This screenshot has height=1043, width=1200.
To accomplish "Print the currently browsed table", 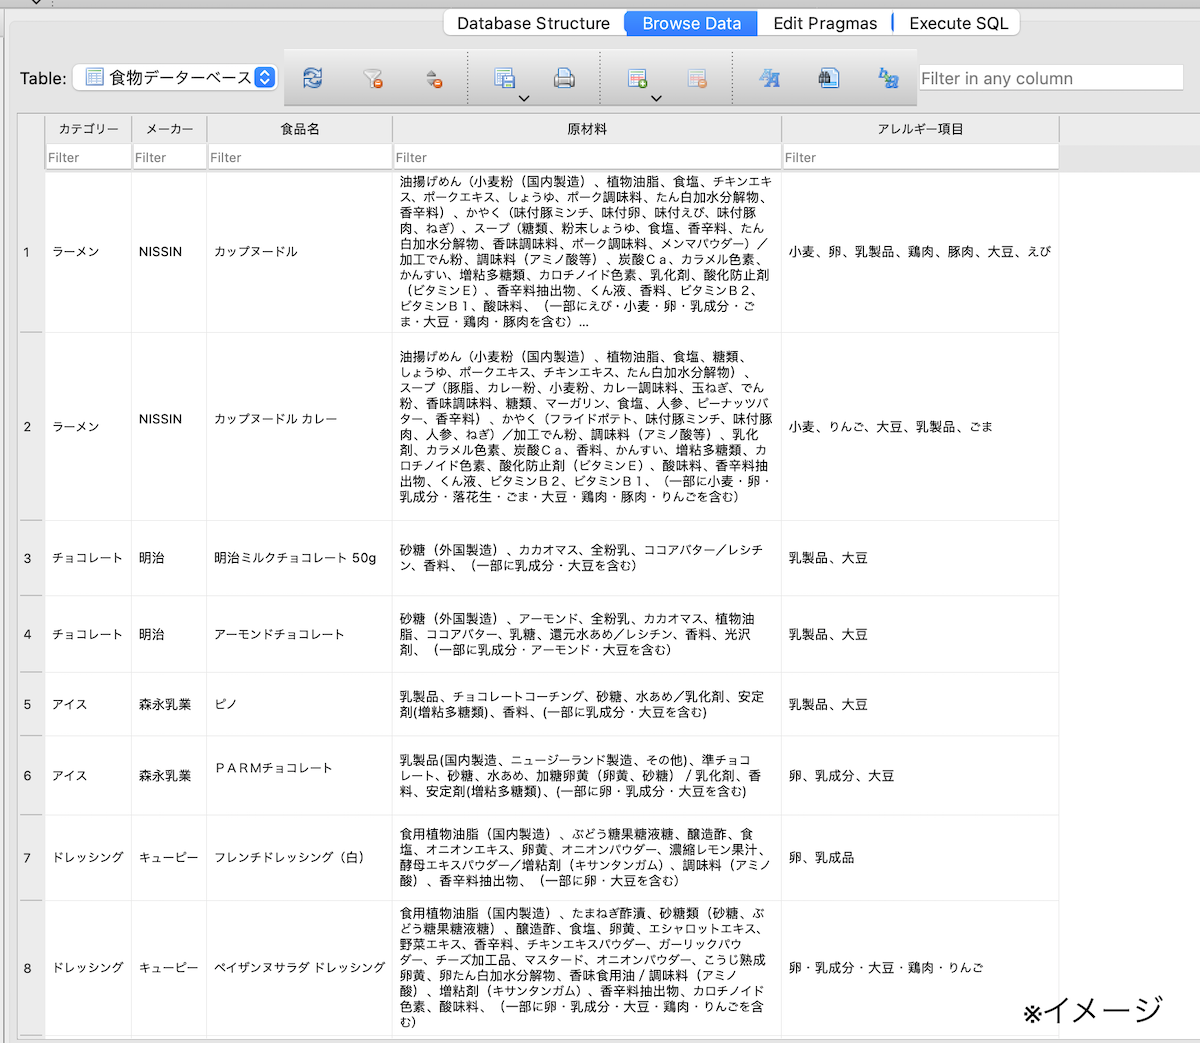I will point(564,78).
